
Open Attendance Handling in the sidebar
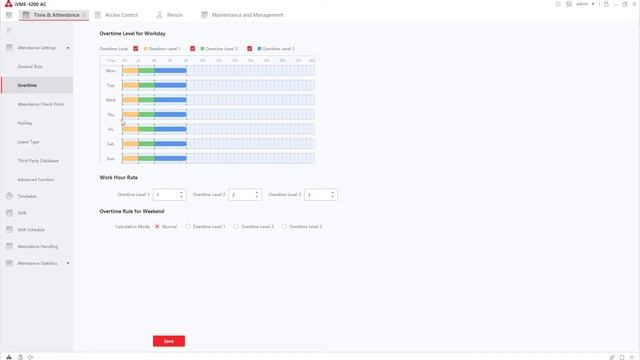coord(38,247)
